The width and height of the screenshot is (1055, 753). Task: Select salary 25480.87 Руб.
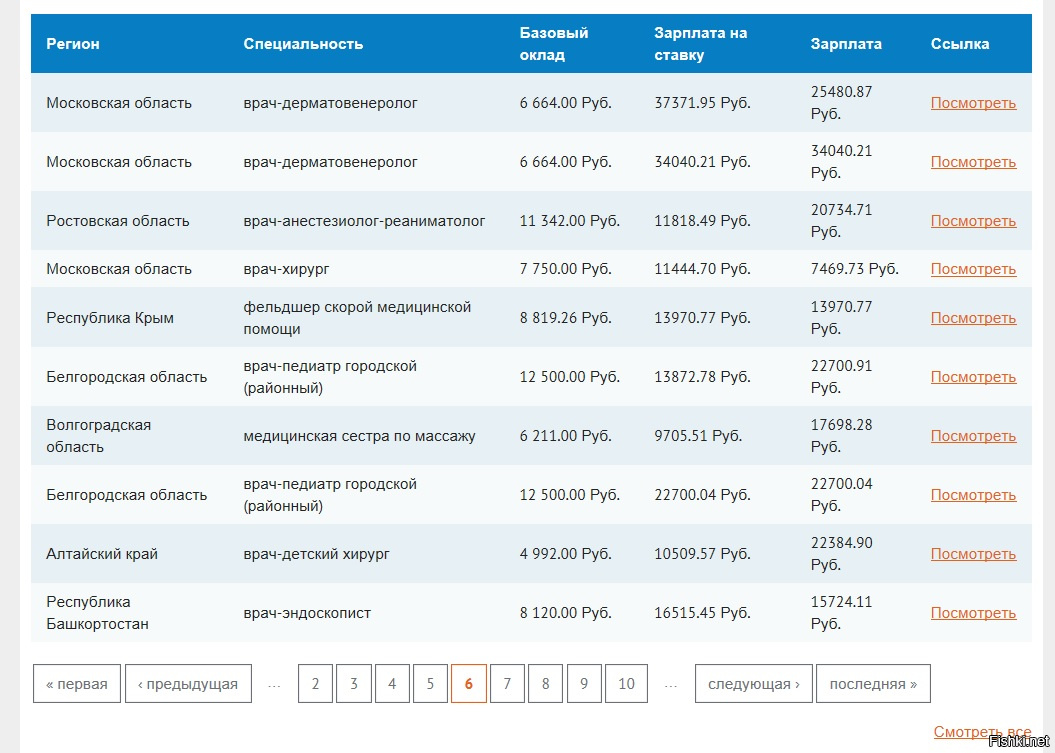click(841, 103)
